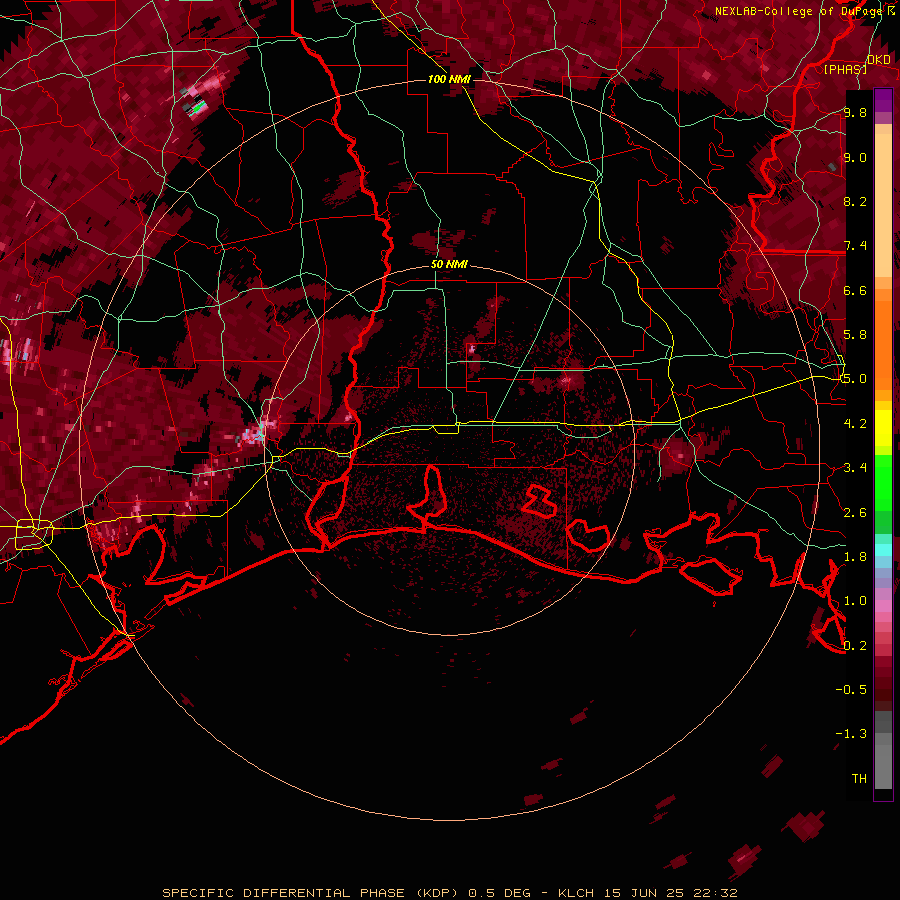This screenshot has width=900, height=900.
Task: Click the 8.2 scale value
Action: [x=855, y=201]
